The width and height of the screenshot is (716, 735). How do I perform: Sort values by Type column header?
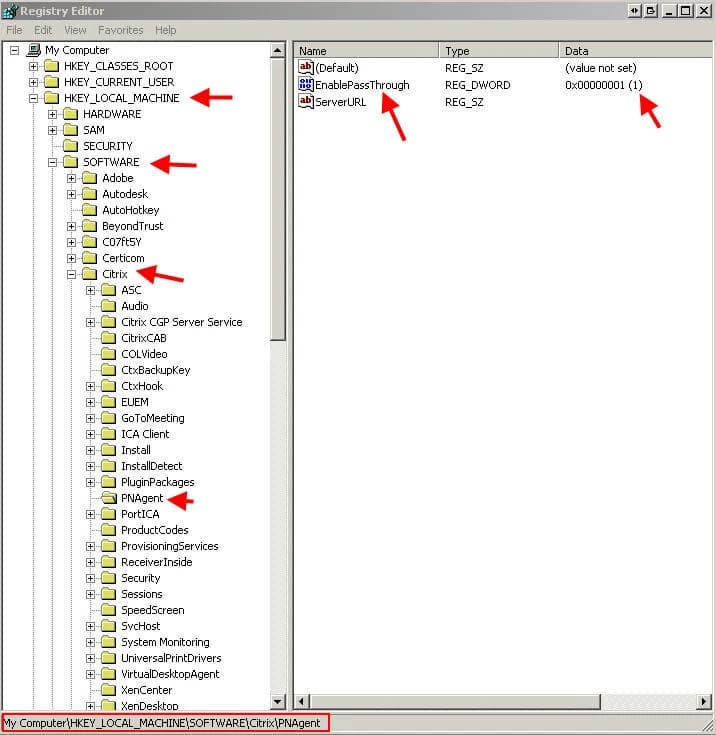point(499,50)
